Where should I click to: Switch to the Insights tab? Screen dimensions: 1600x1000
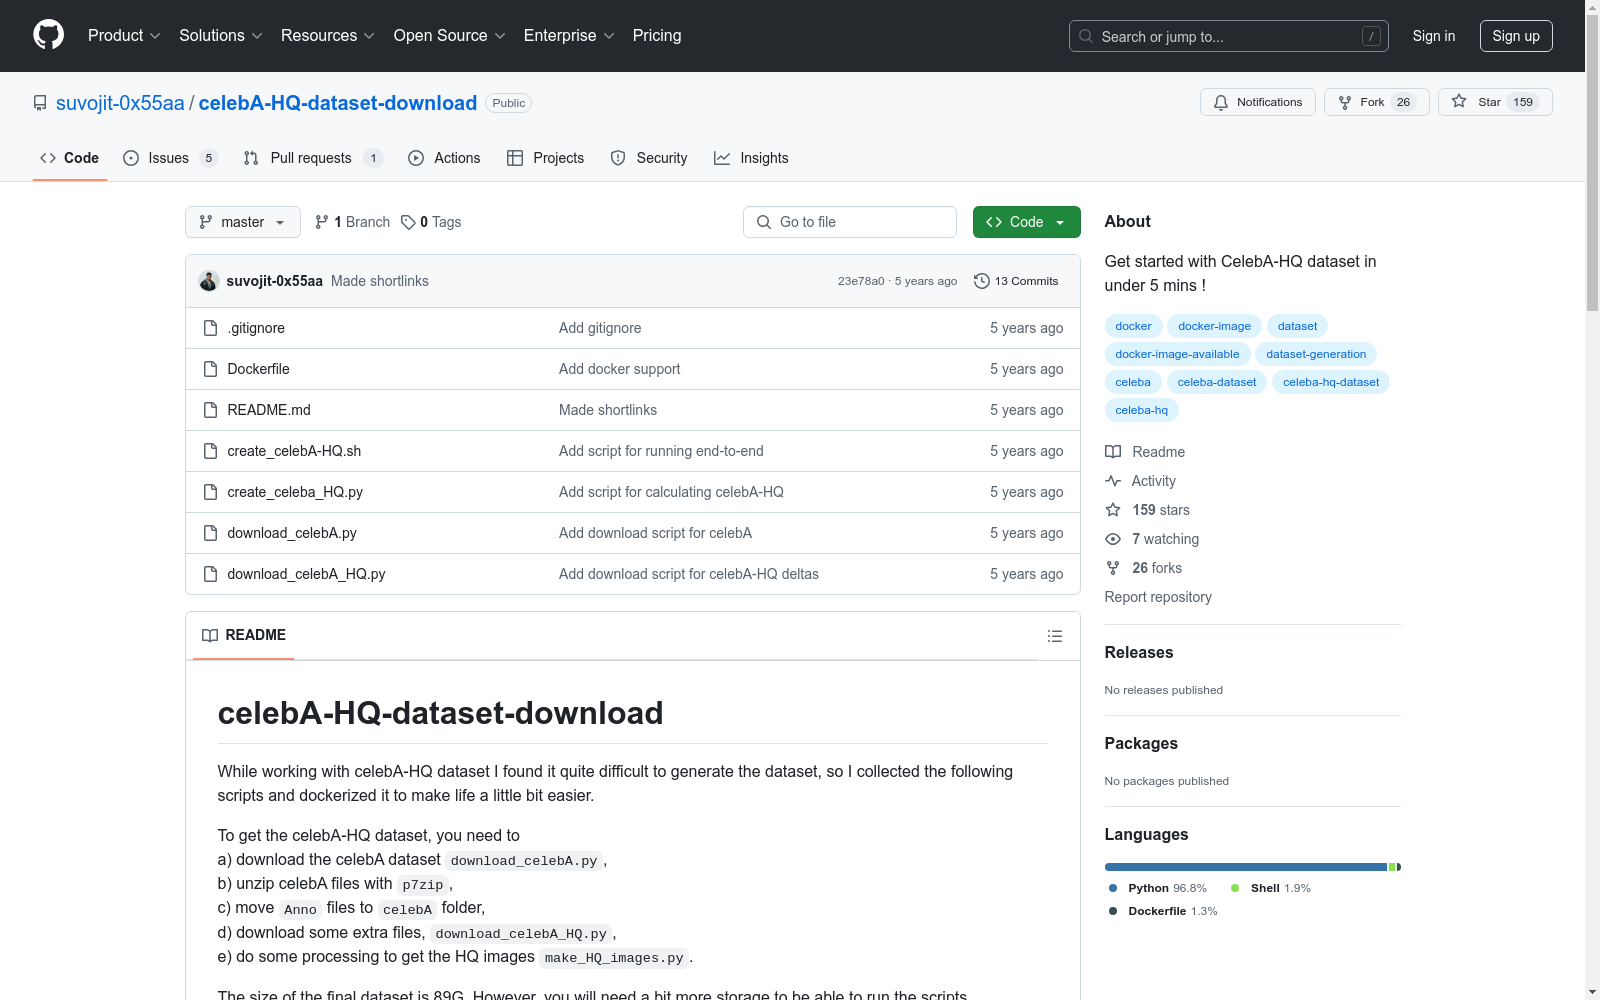(751, 158)
